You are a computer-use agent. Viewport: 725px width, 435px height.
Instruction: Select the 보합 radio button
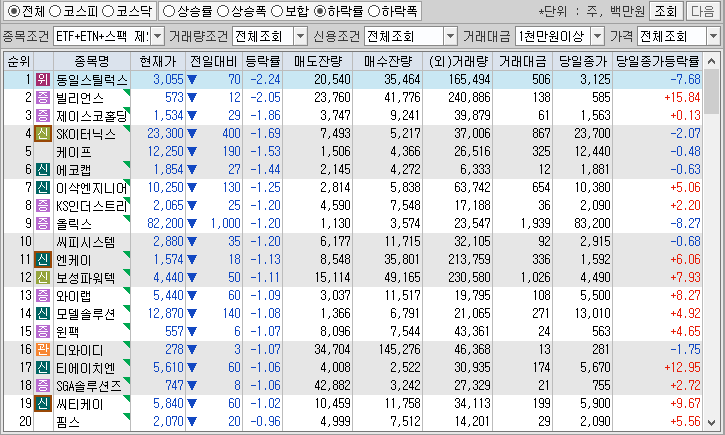(276, 11)
